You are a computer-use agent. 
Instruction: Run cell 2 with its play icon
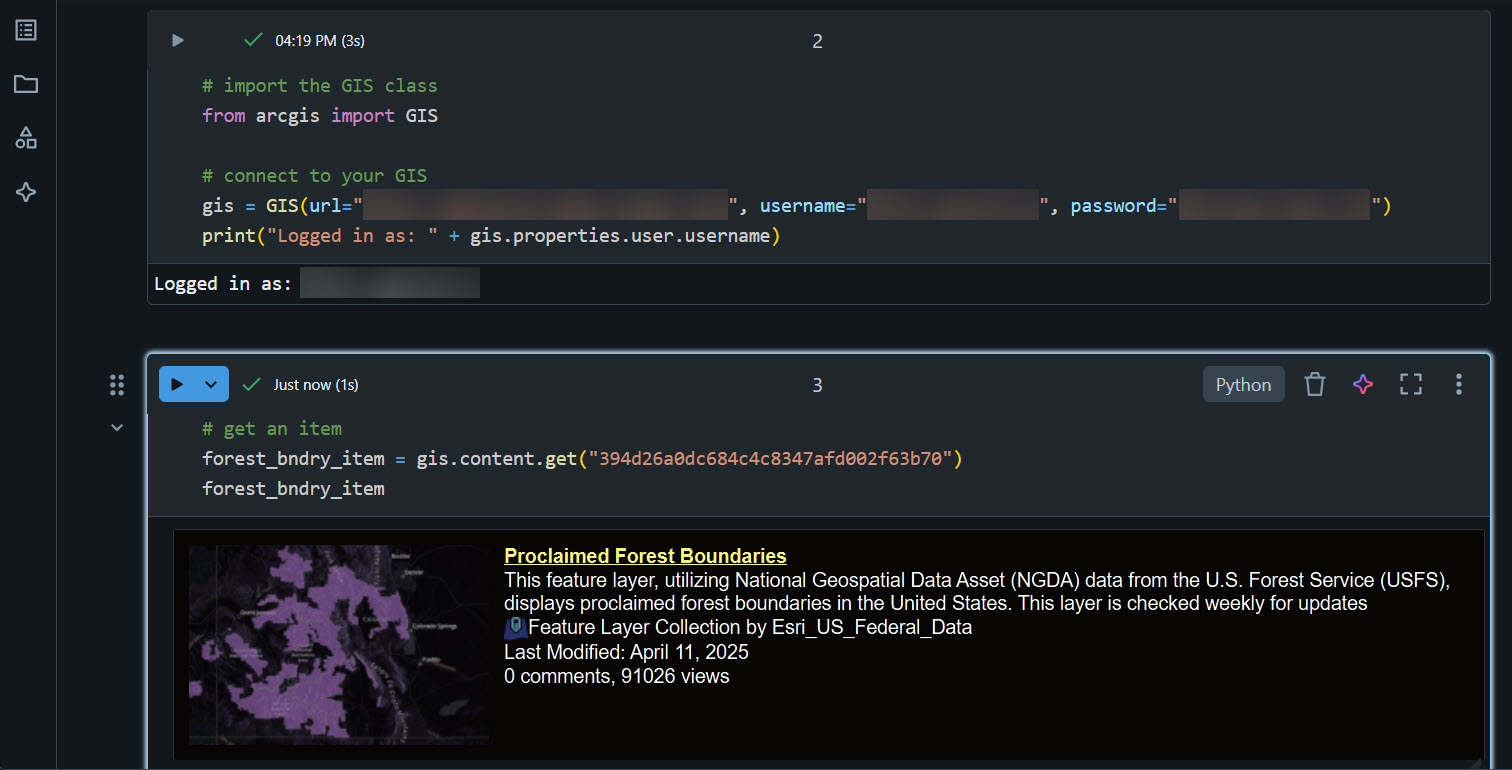click(178, 41)
